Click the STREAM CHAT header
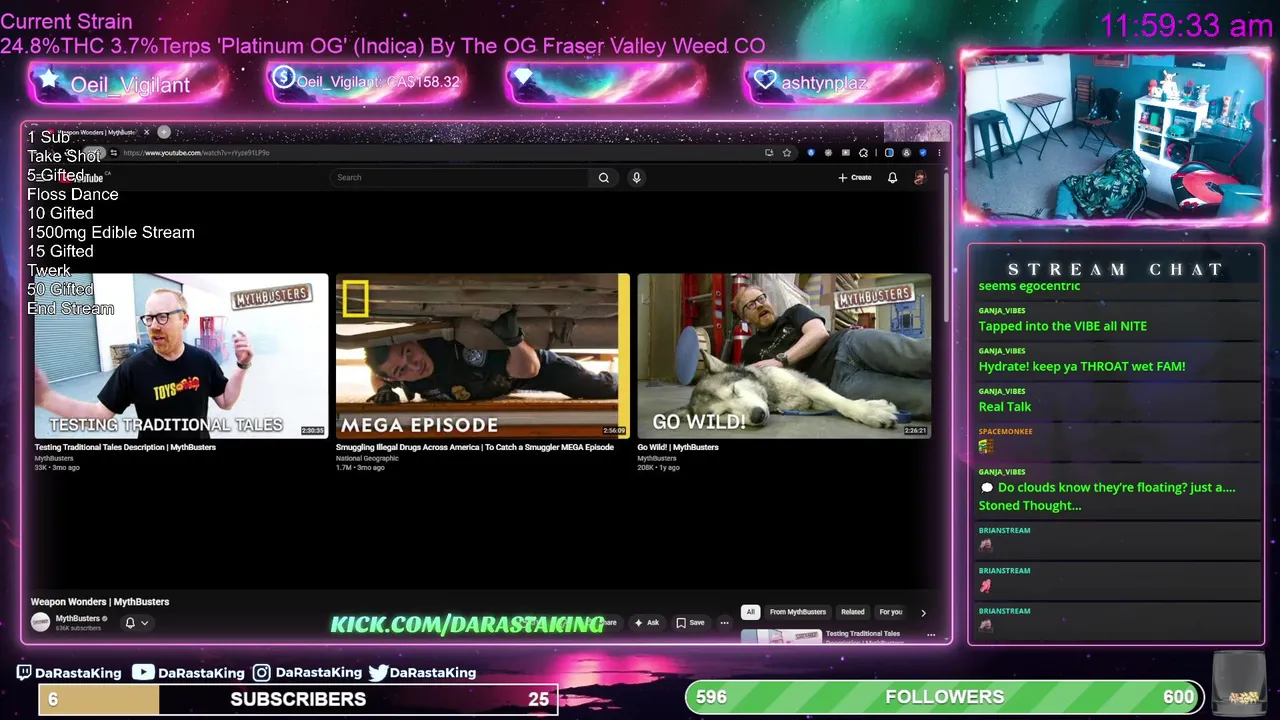 coord(1116,269)
